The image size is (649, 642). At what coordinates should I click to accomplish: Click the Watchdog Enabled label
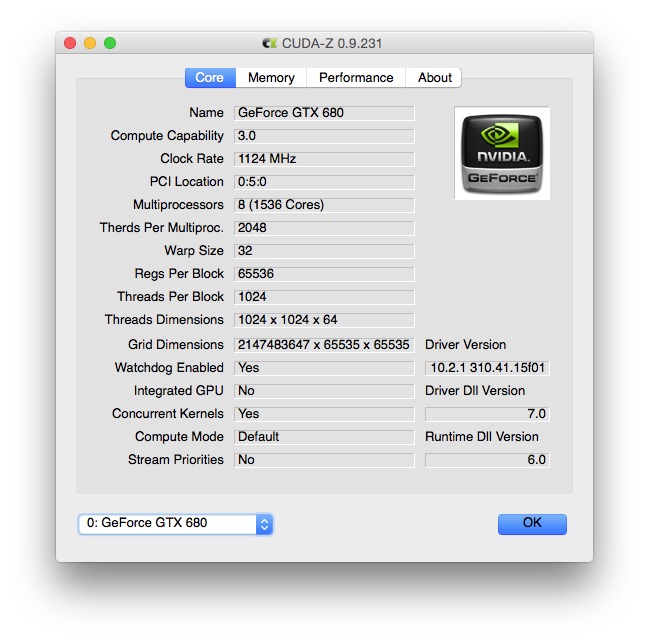(169, 368)
